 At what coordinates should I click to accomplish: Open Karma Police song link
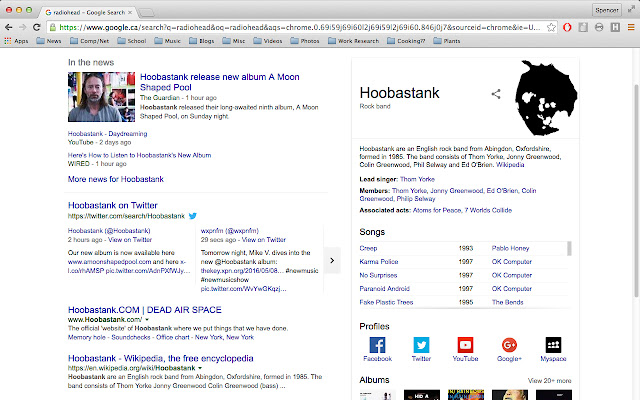(x=379, y=262)
